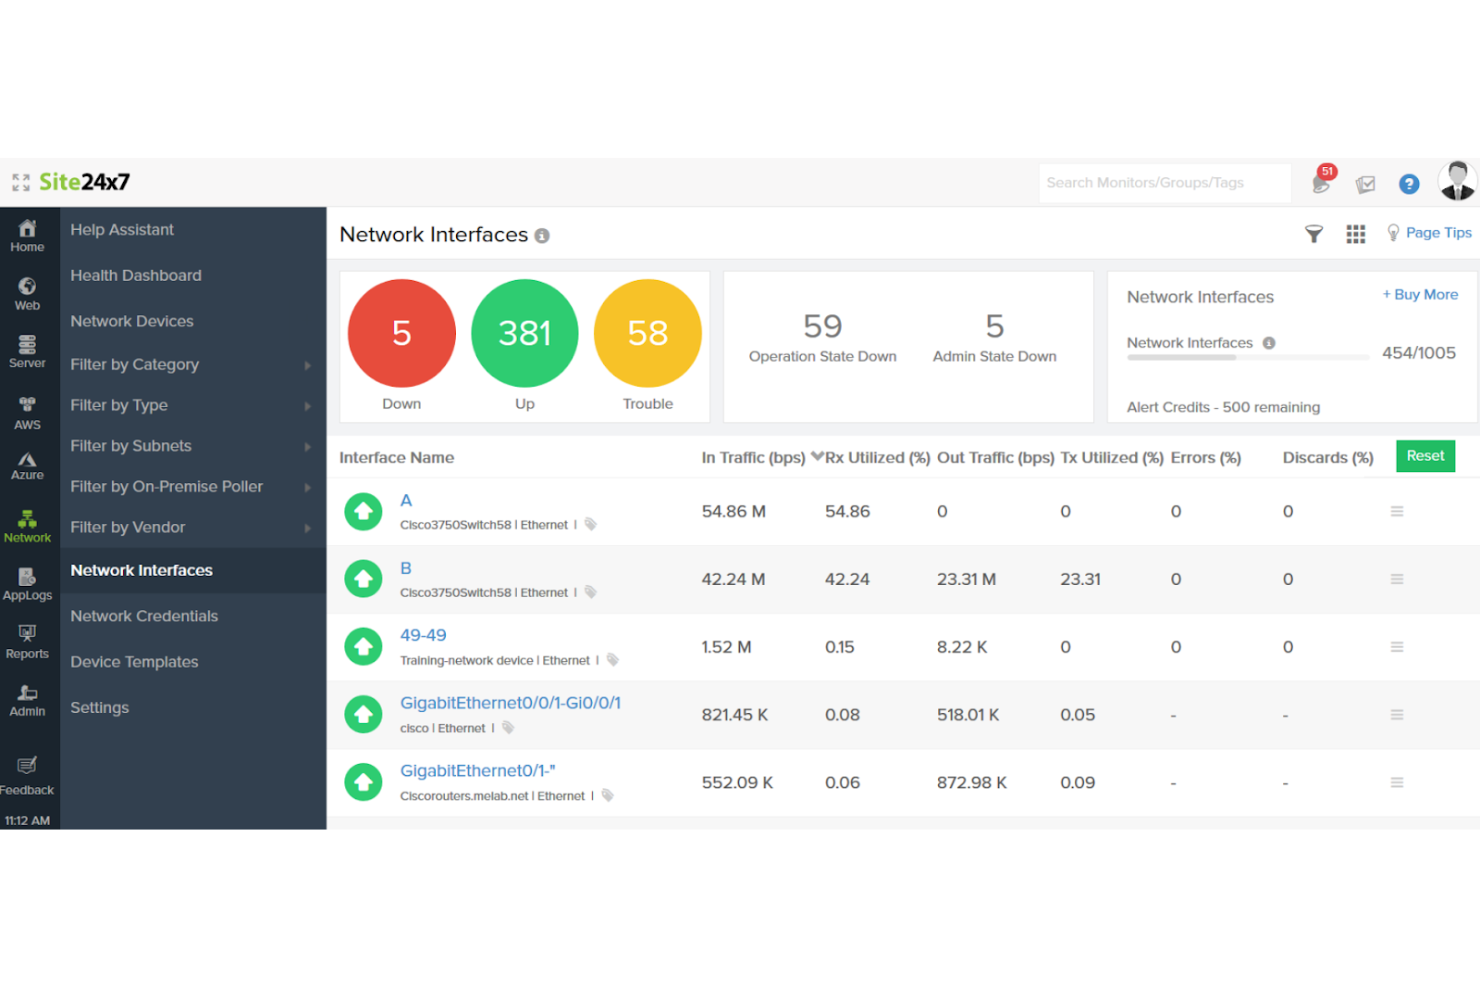The image size is (1480, 987).
Task: Open interface GigabitEthernet0/0/1-Gi0/0/1 link
Action: point(510,703)
